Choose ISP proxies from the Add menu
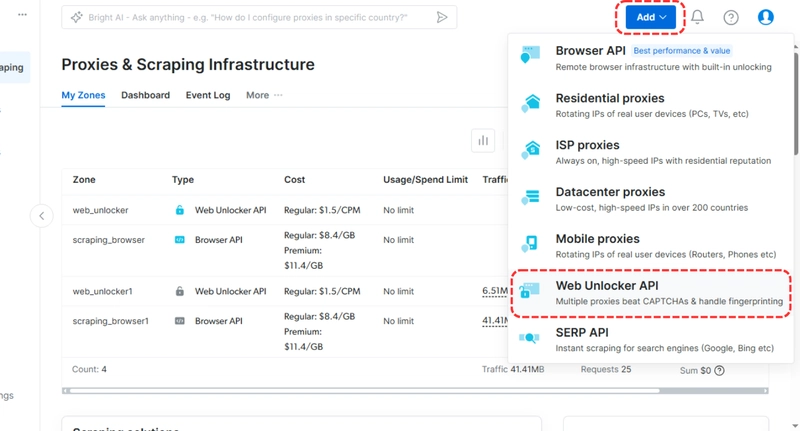Viewport: 800px width, 431px height. coord(651,153)
